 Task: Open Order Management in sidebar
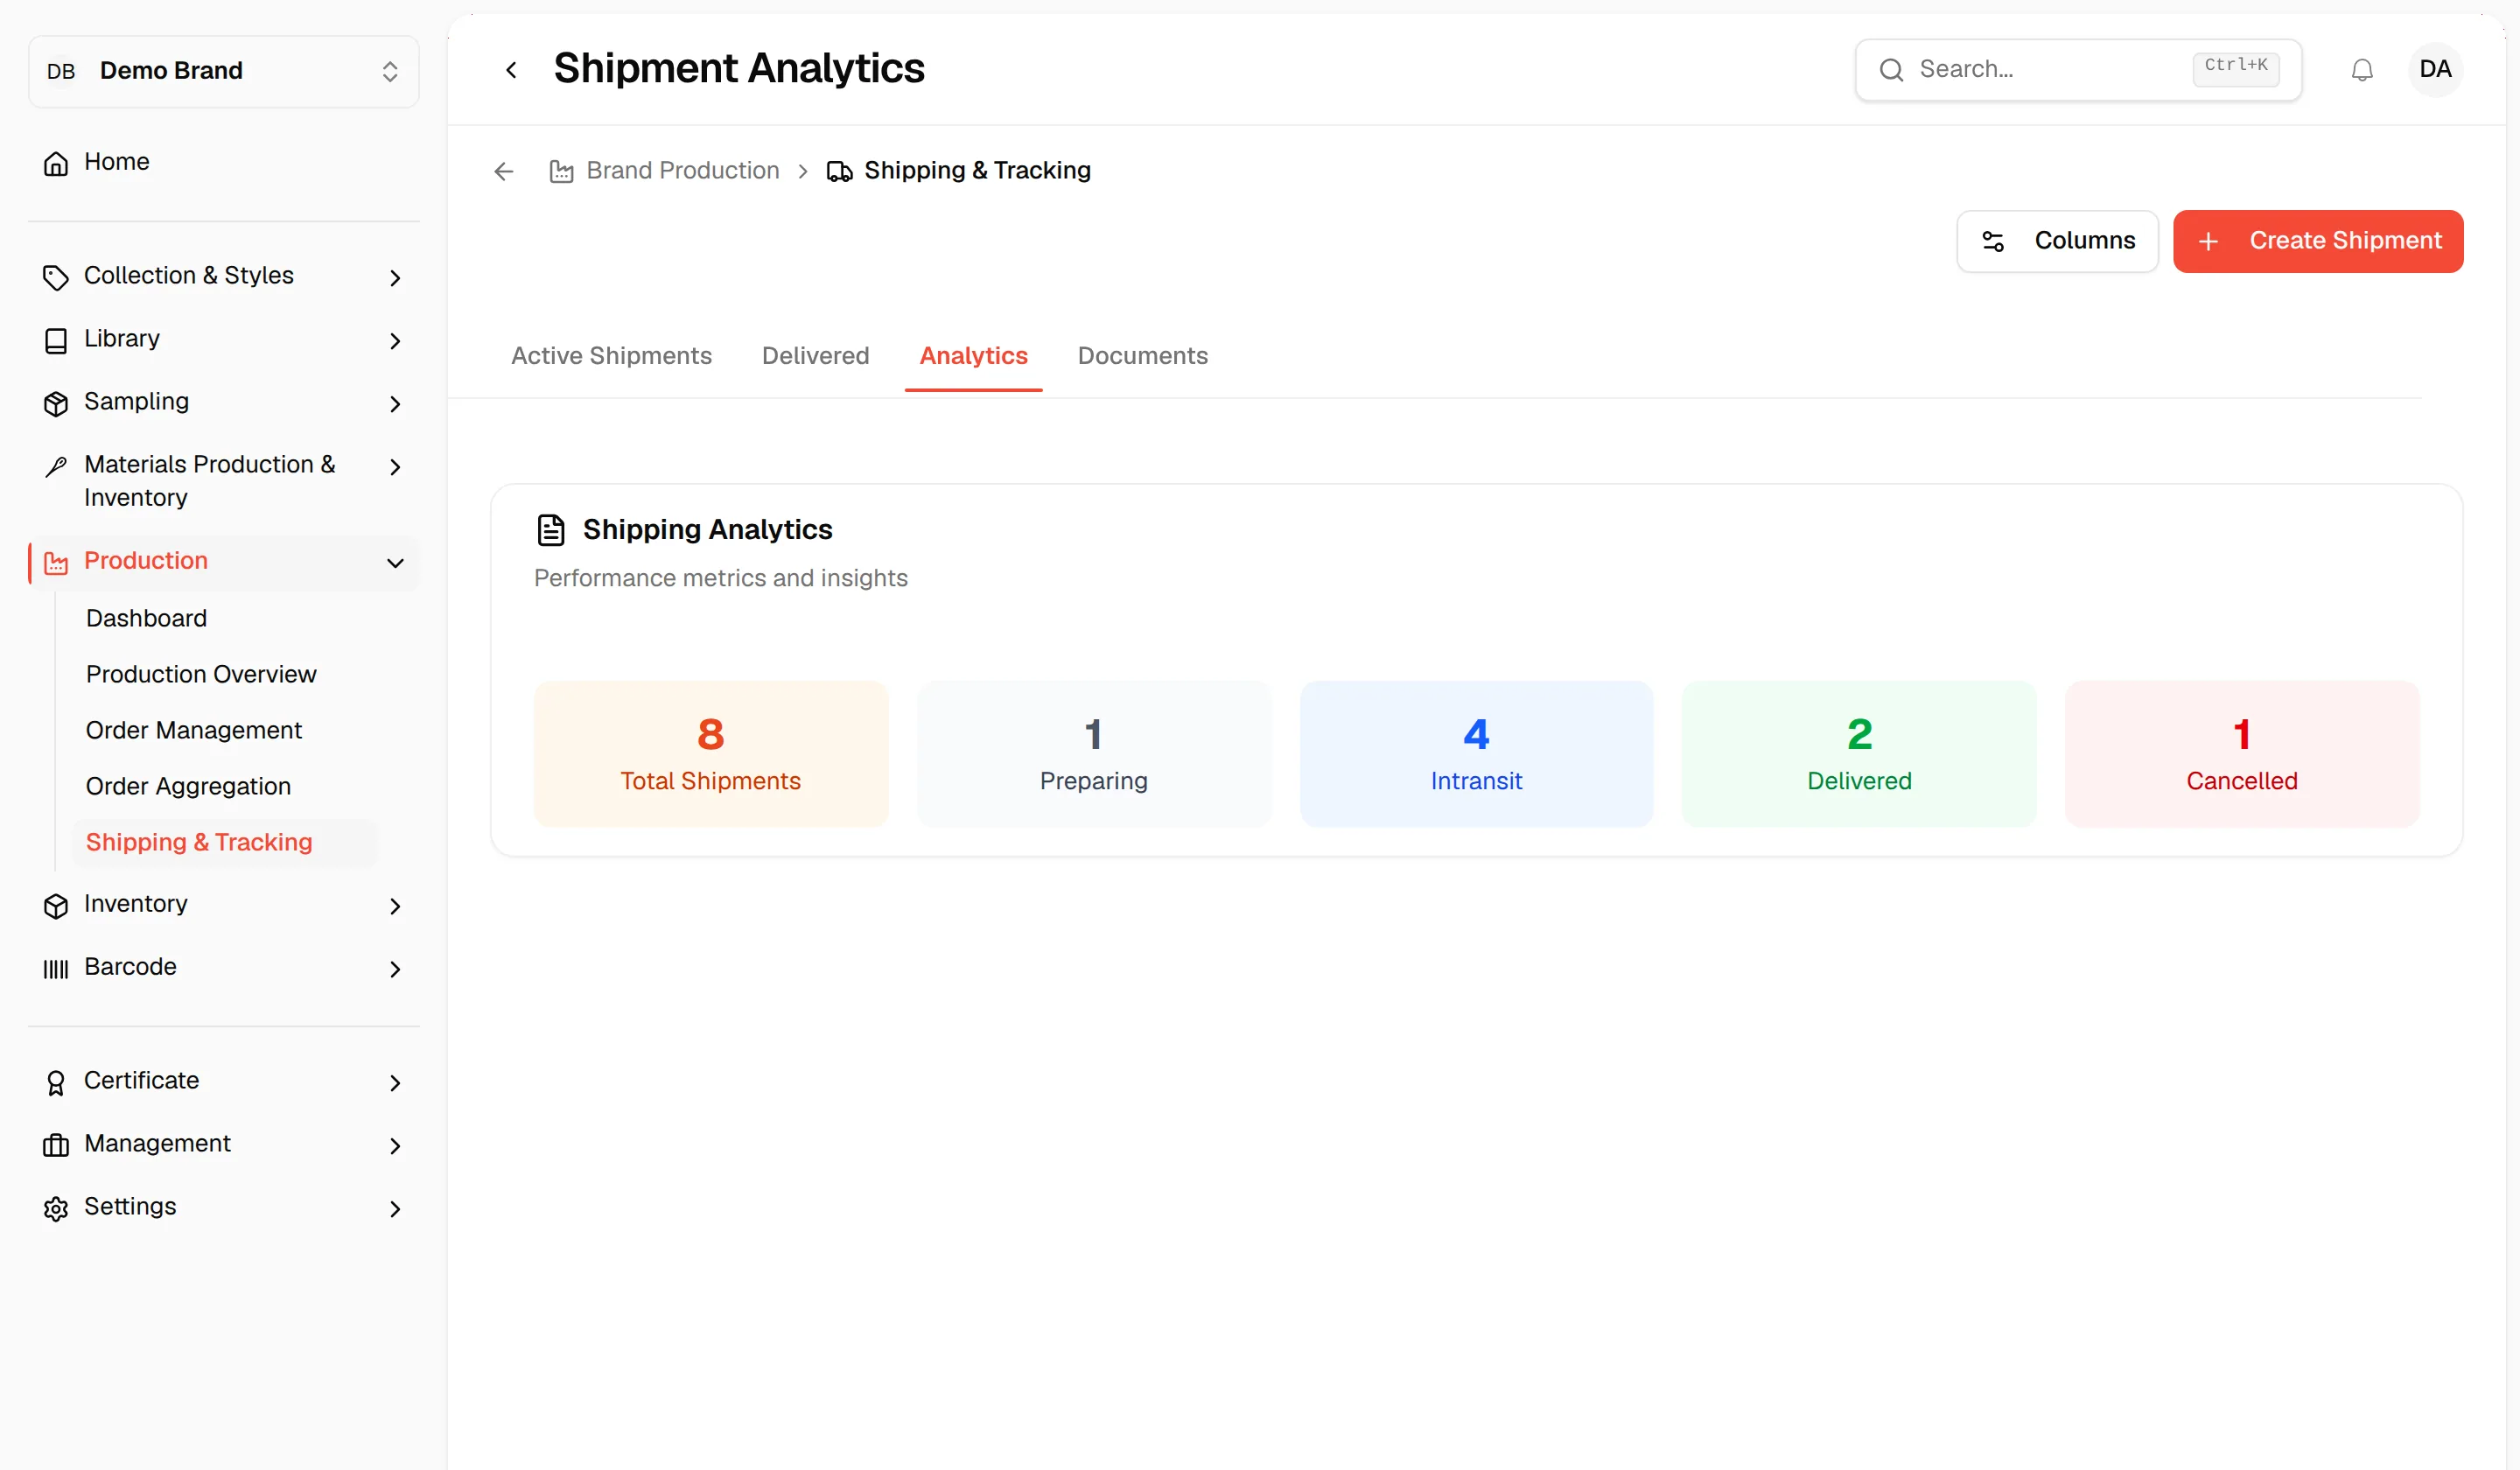pos(194,730)
